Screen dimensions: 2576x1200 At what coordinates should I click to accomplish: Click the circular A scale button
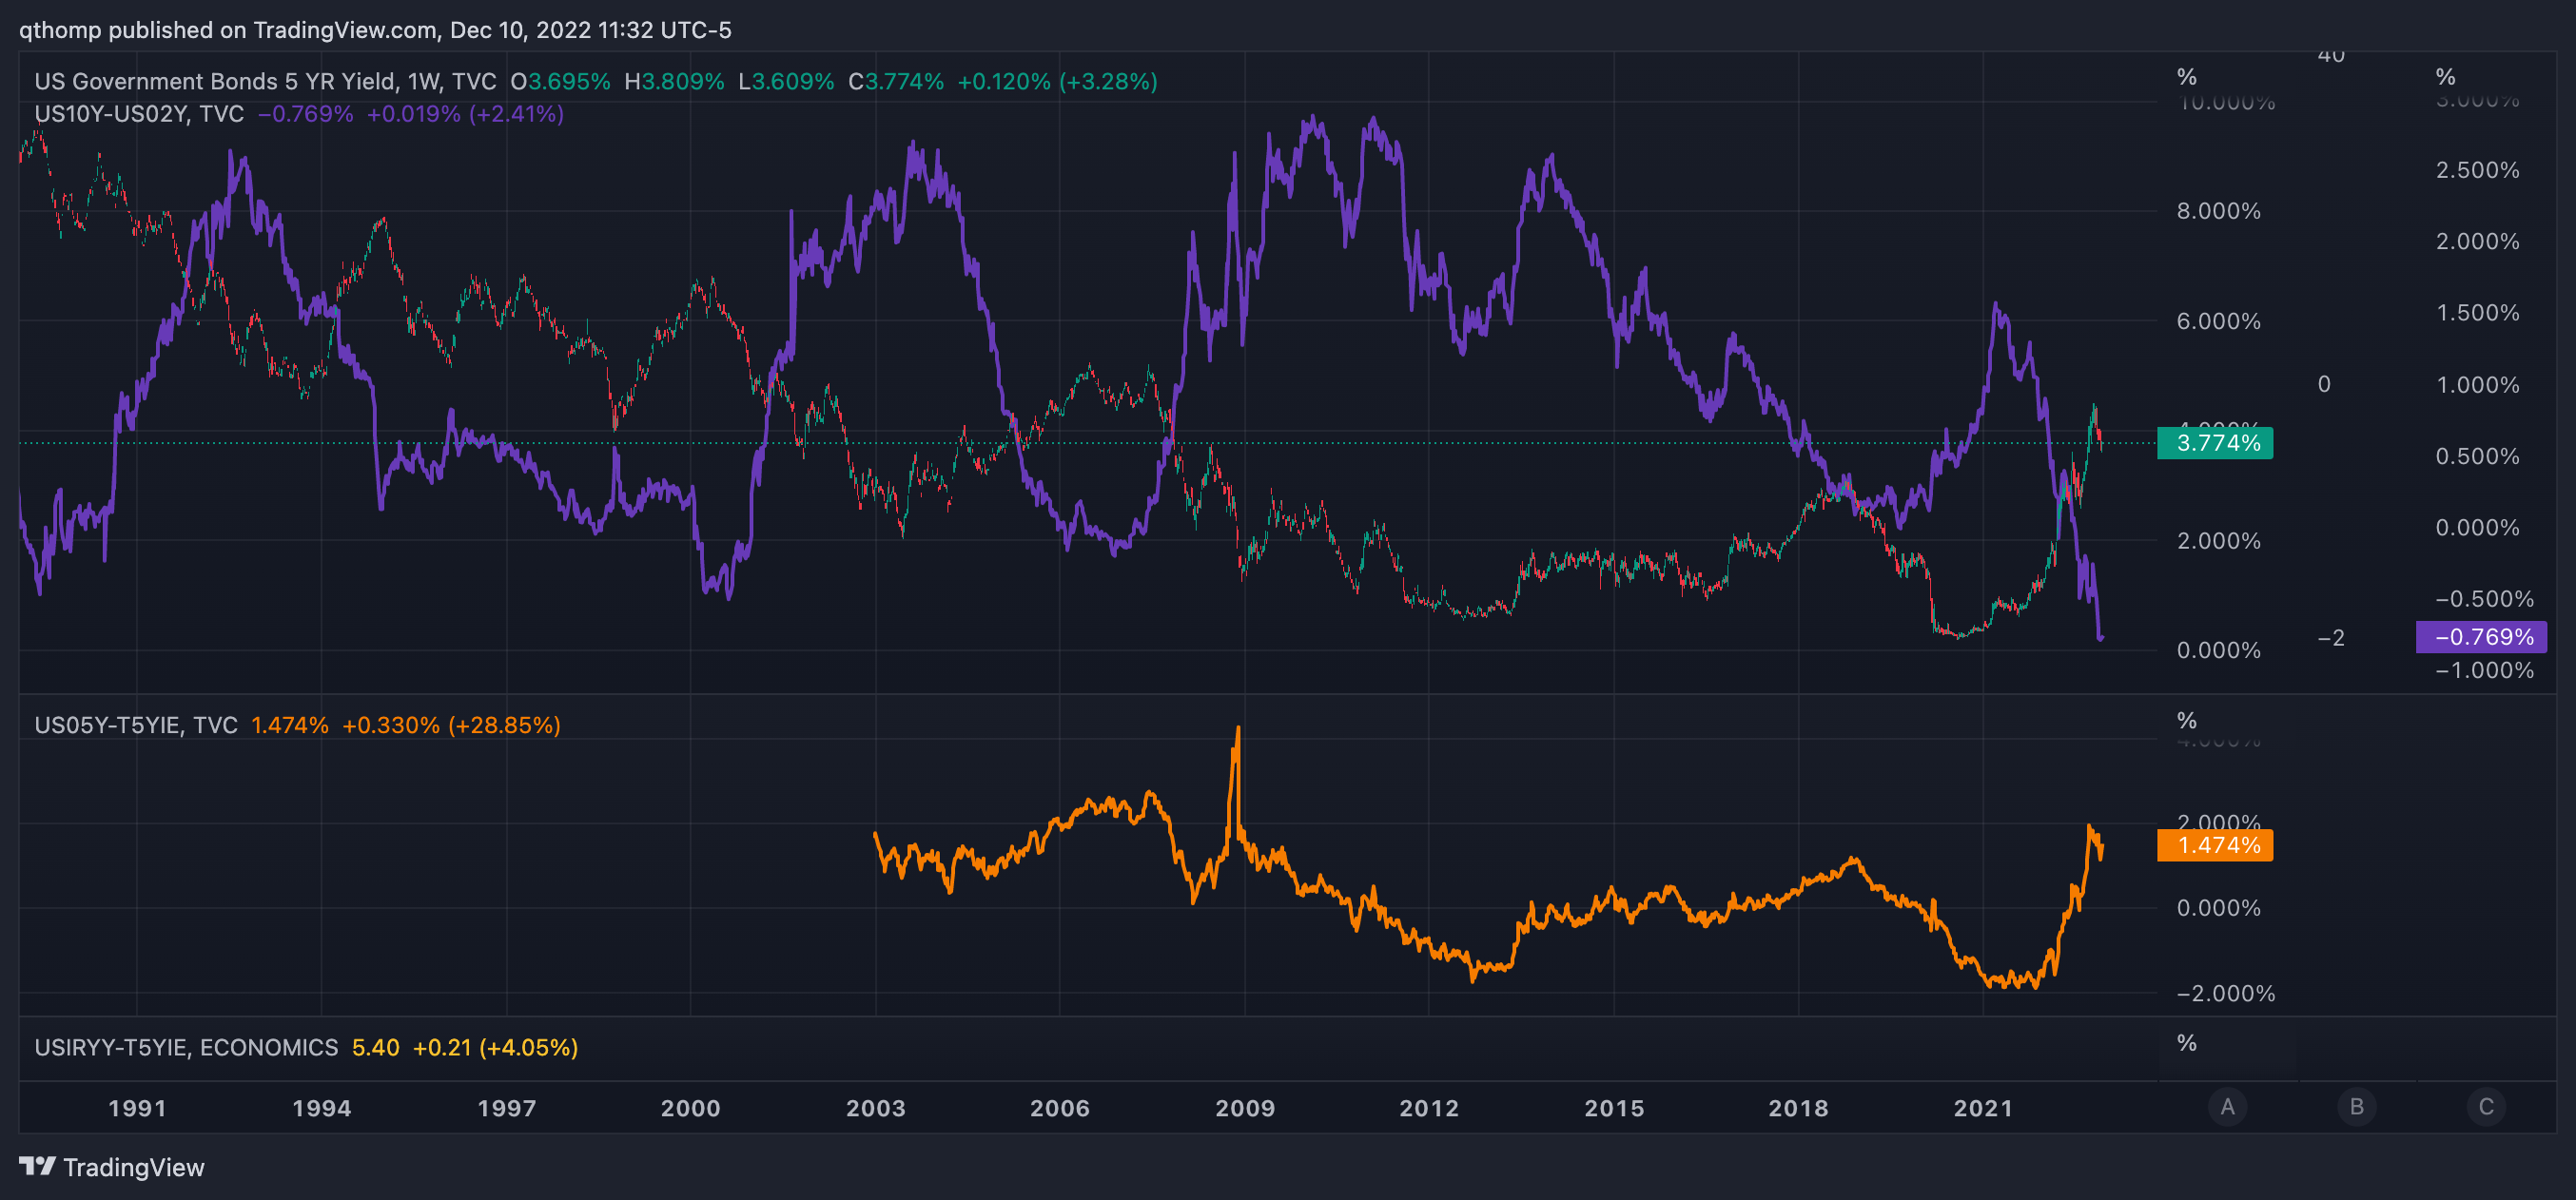pyautogui.click(x=2226, y=1107)
